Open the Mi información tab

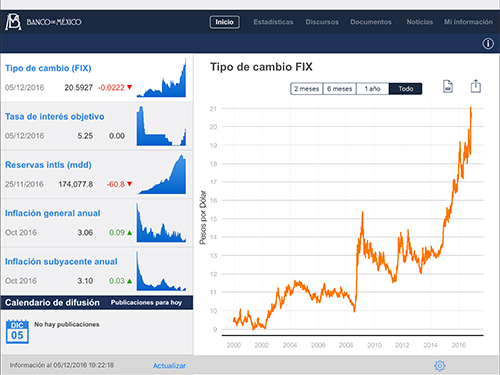[x=468, y=22]
